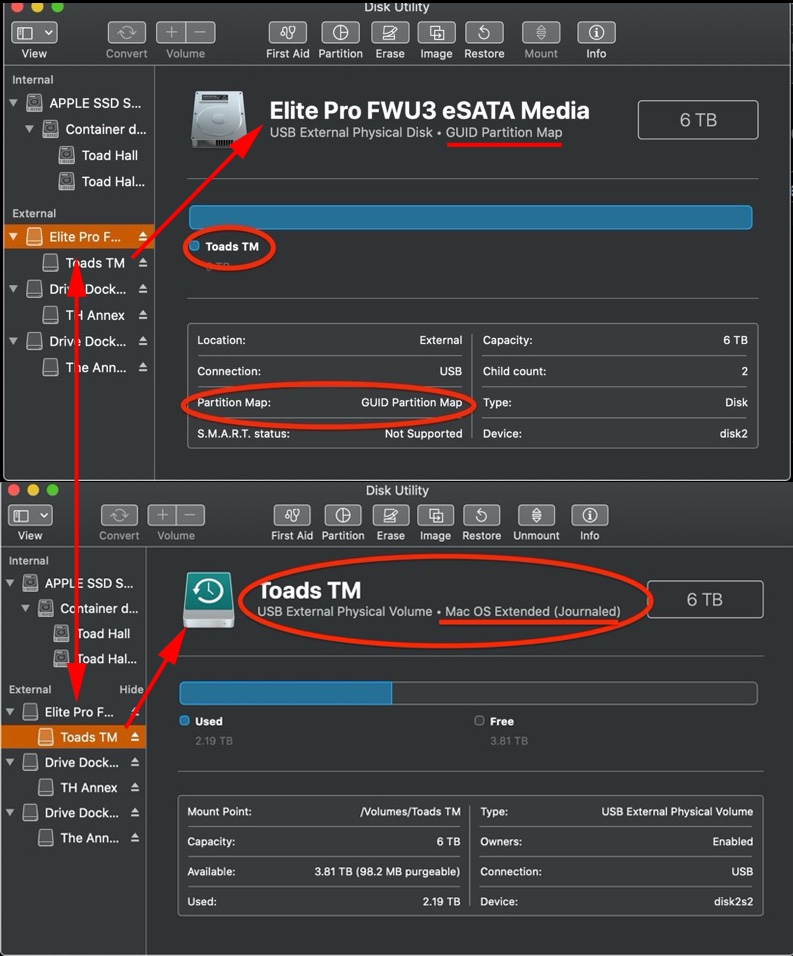The height and width of the screenshot is (956, 793).
Task: Collapse APPLE SSD disk in top window sidebar
Action: pyautogui.click(x=13, y=103)
